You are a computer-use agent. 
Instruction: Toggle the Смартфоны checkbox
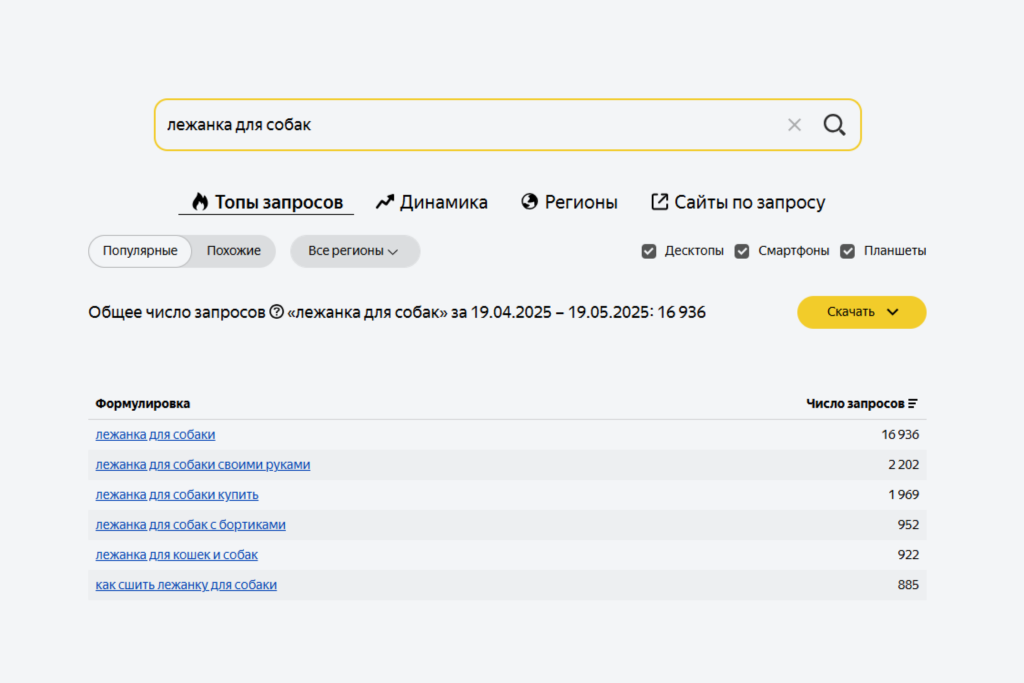[742, 251]
